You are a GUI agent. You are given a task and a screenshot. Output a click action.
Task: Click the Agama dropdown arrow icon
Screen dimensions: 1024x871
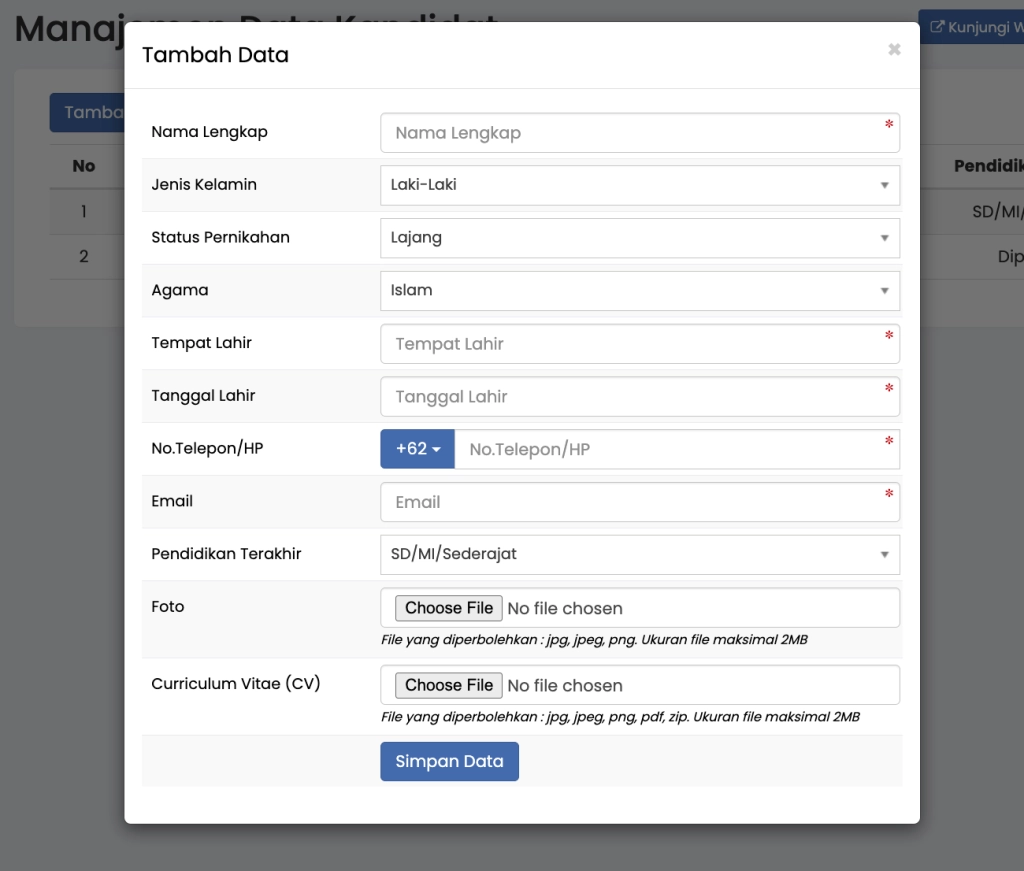[x=885, y=291]
